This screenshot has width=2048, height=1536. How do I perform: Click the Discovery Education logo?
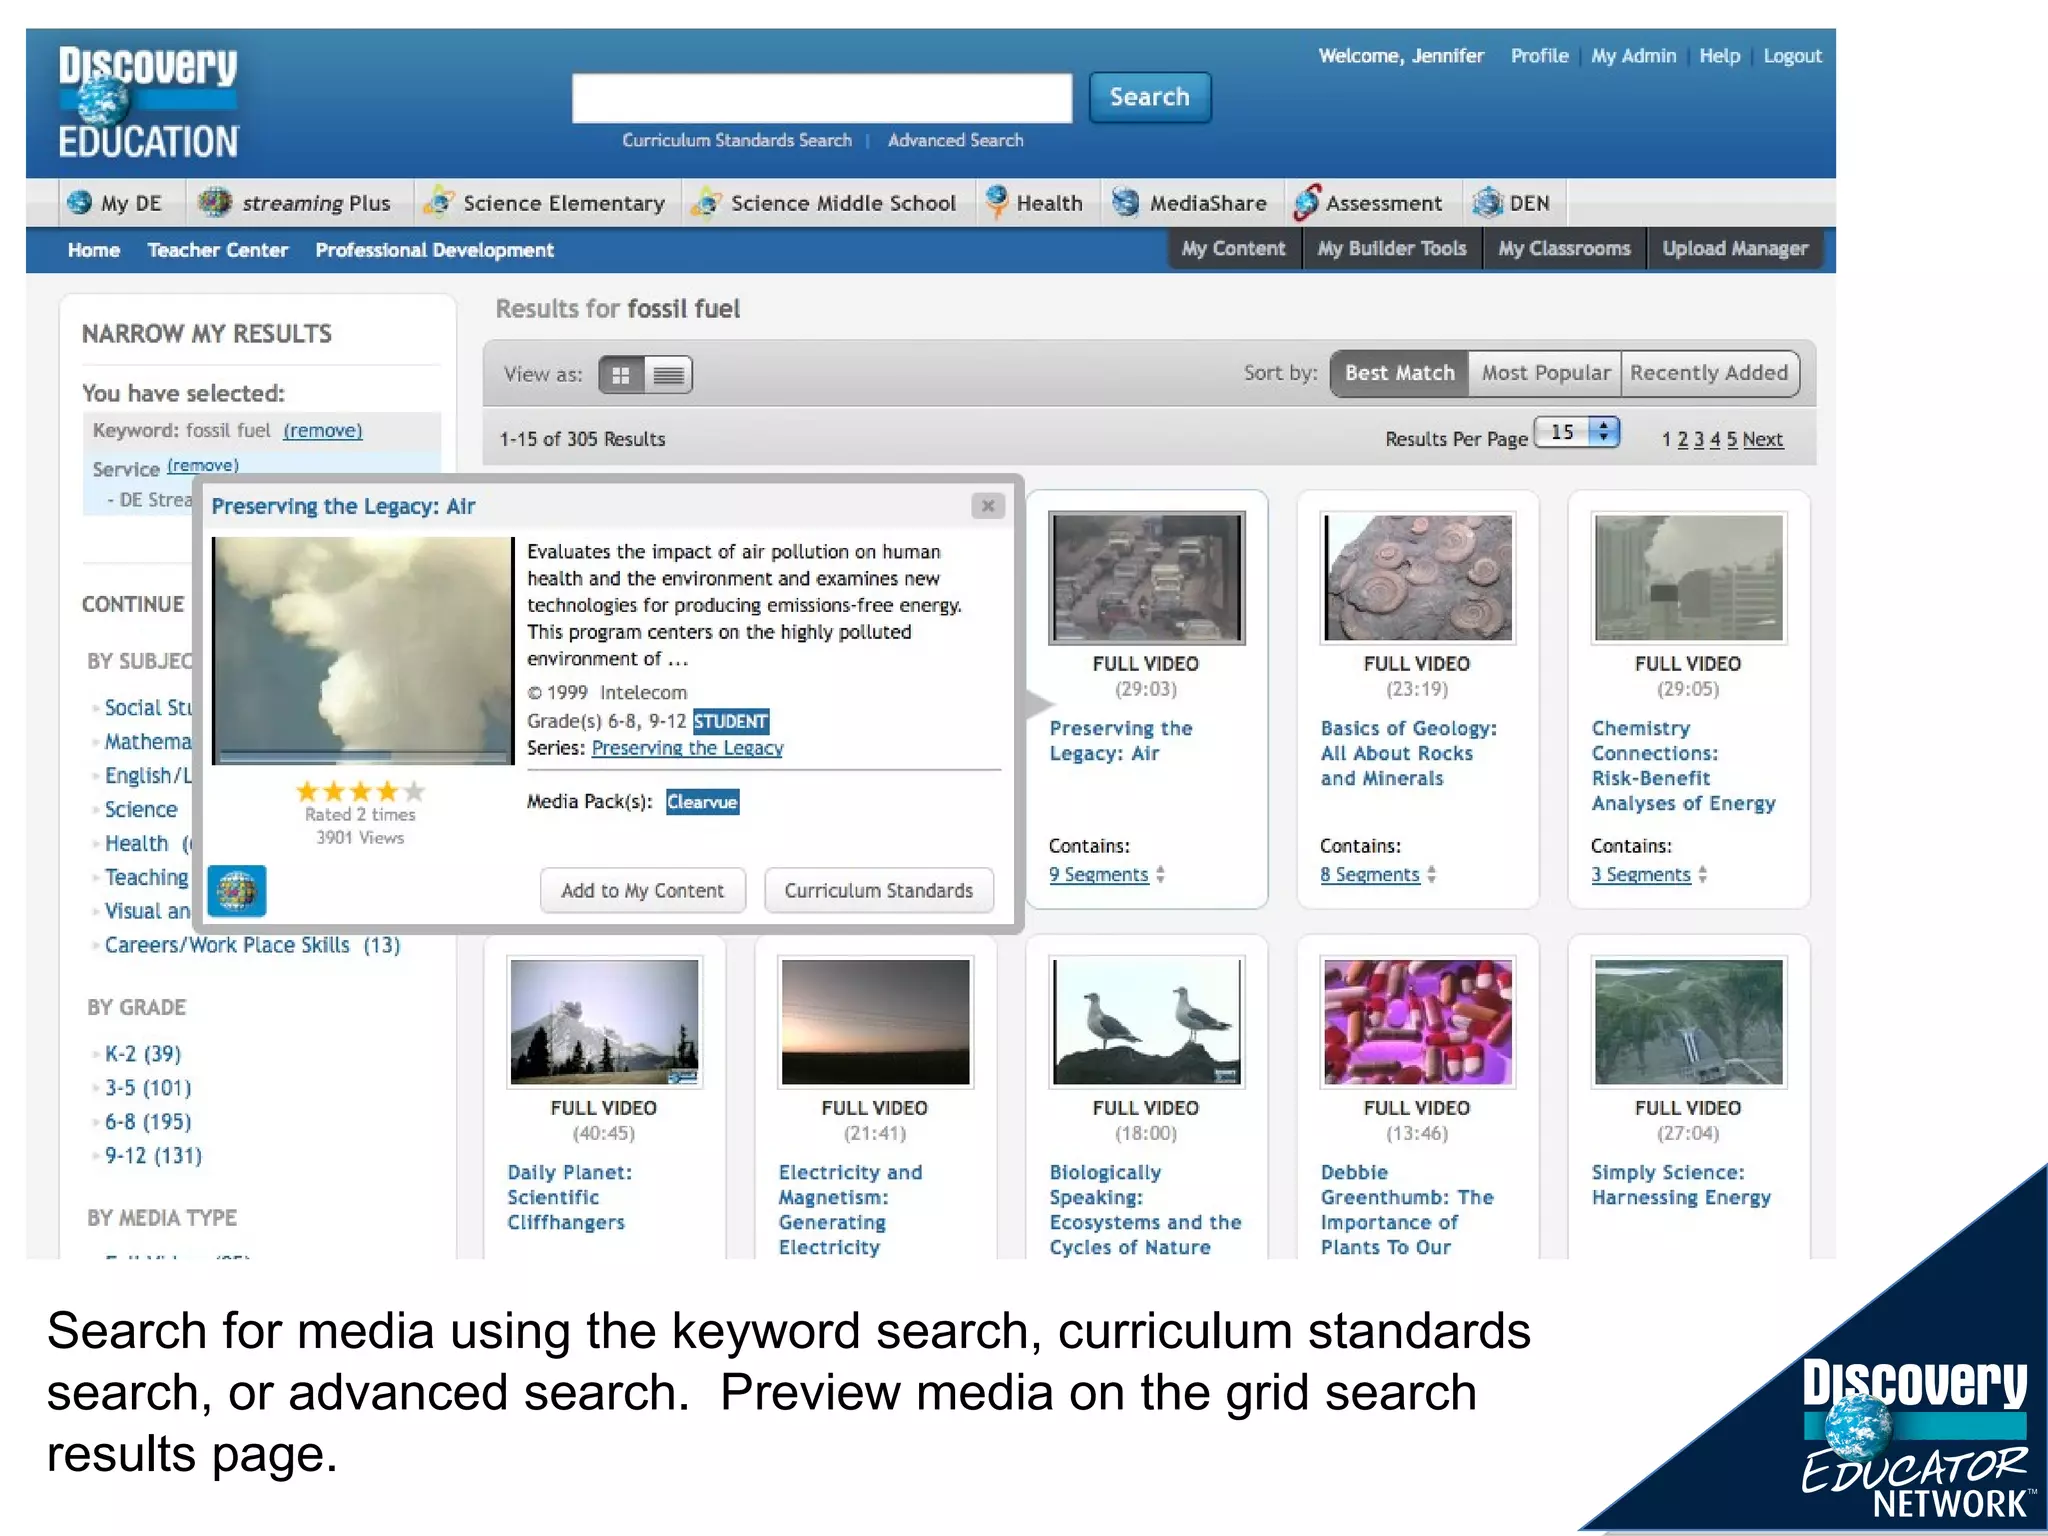click(148, 103)
